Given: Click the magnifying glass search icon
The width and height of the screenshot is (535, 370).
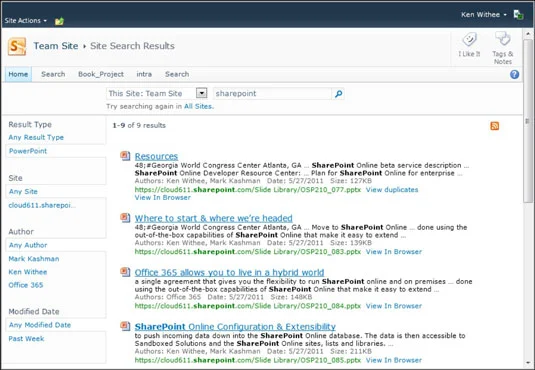Looking at the screenshot, I should click(338, 94).
